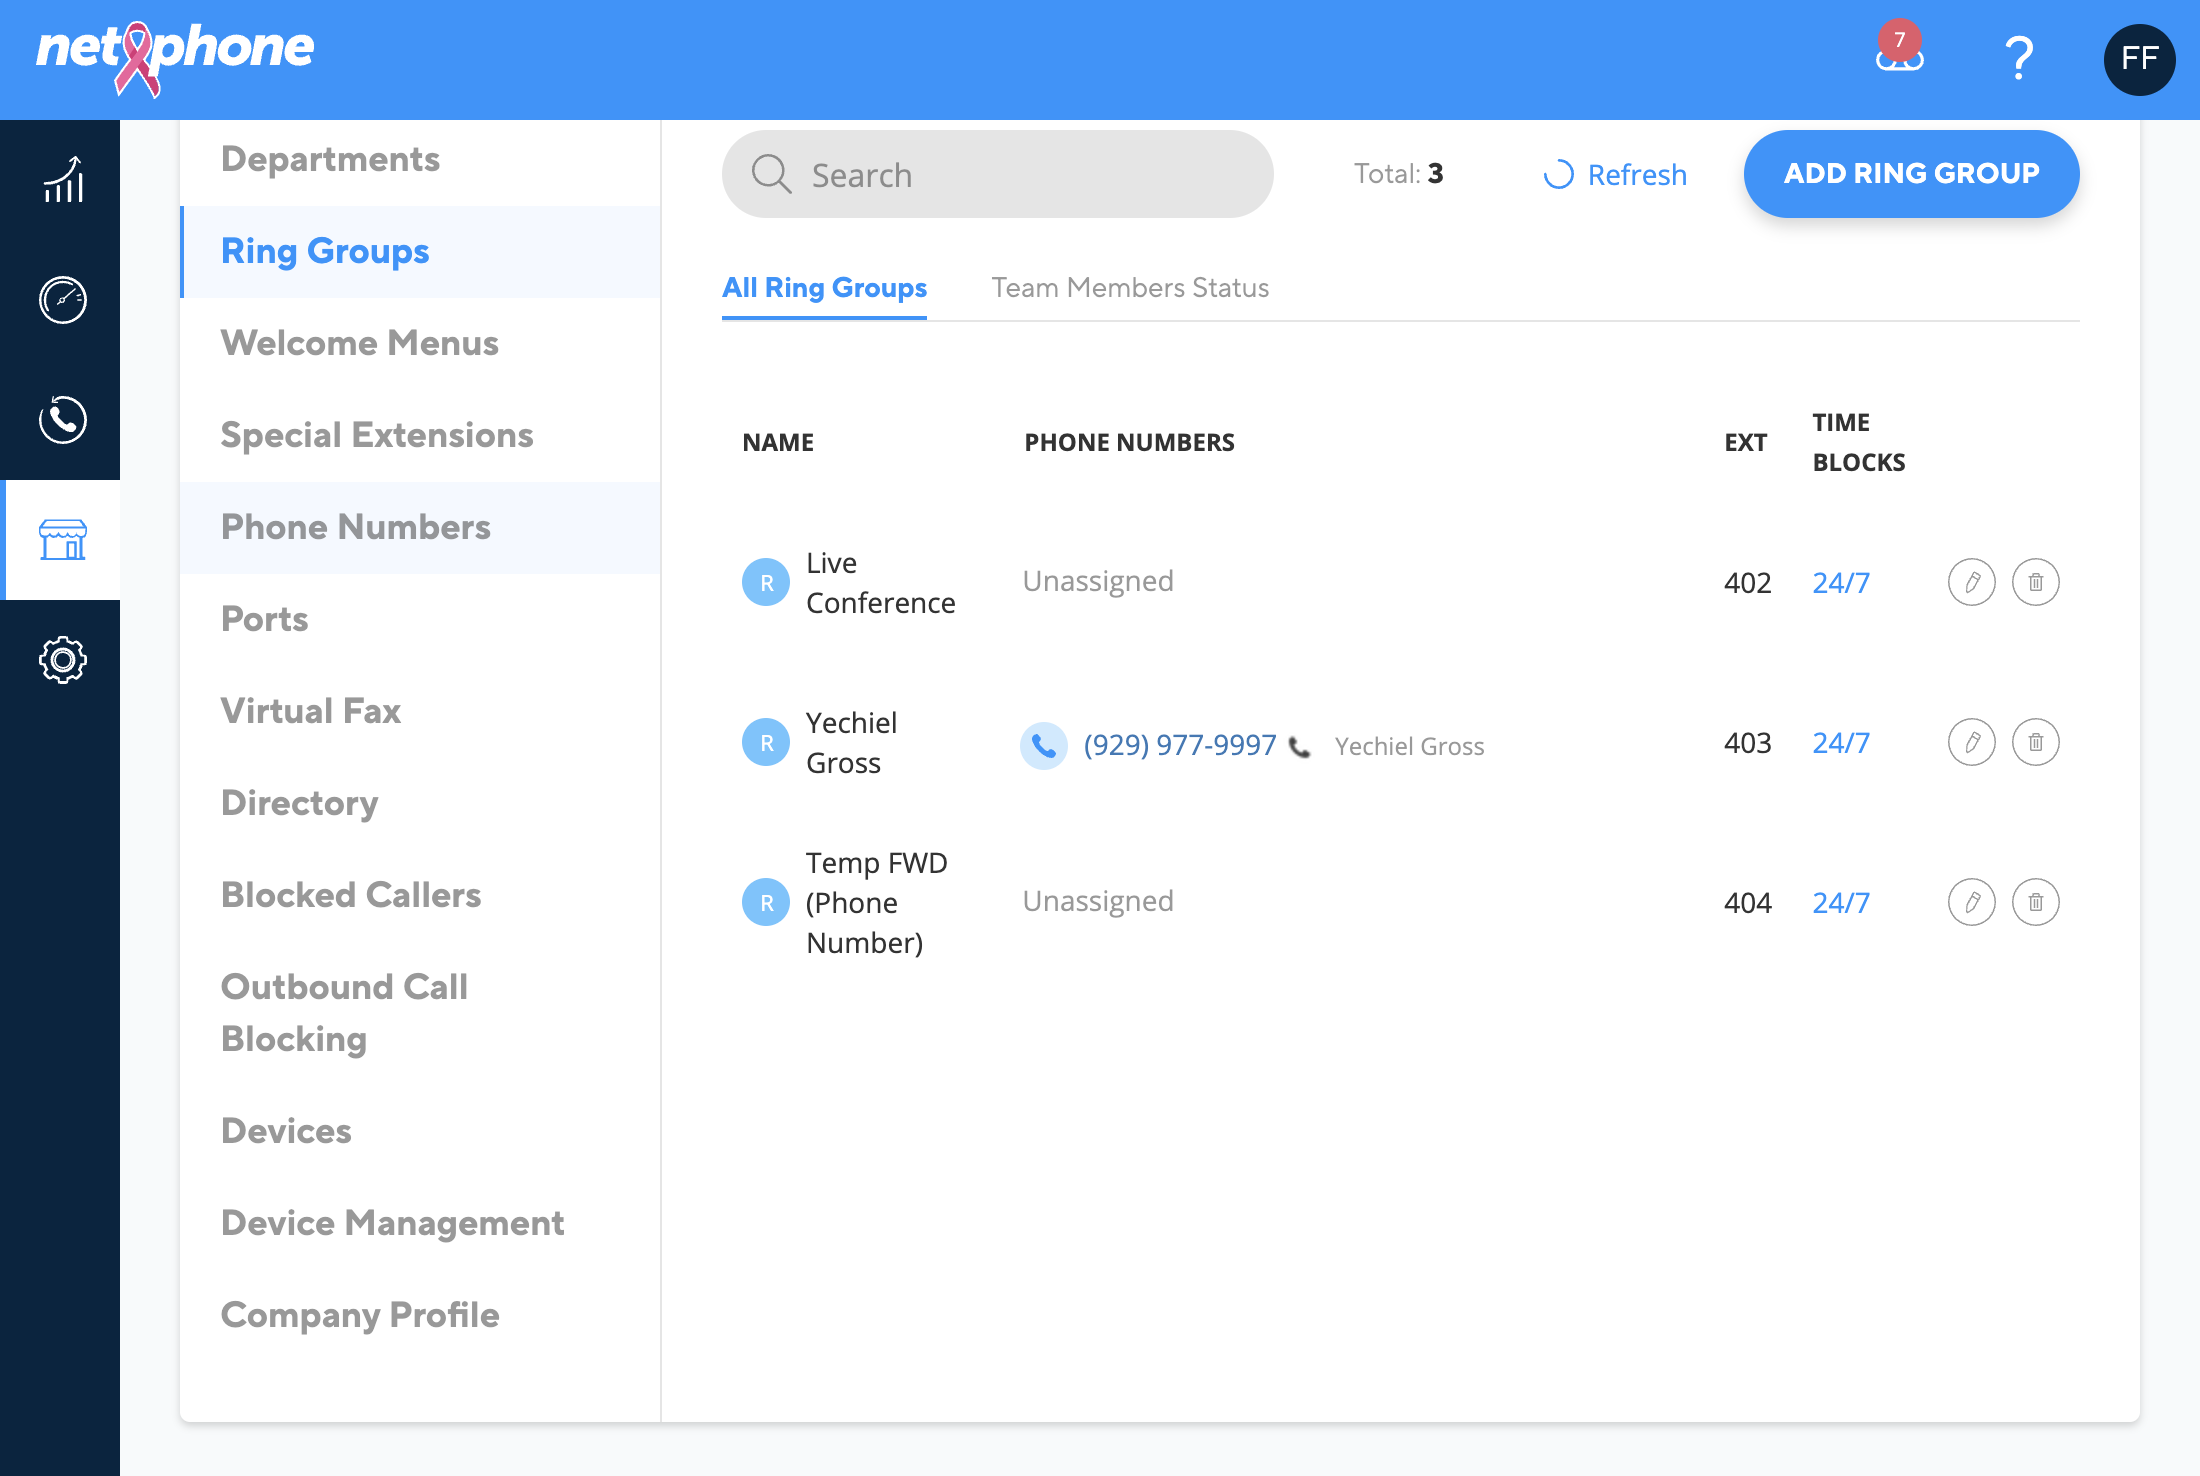Open Devices menu item

[420, 1132]
